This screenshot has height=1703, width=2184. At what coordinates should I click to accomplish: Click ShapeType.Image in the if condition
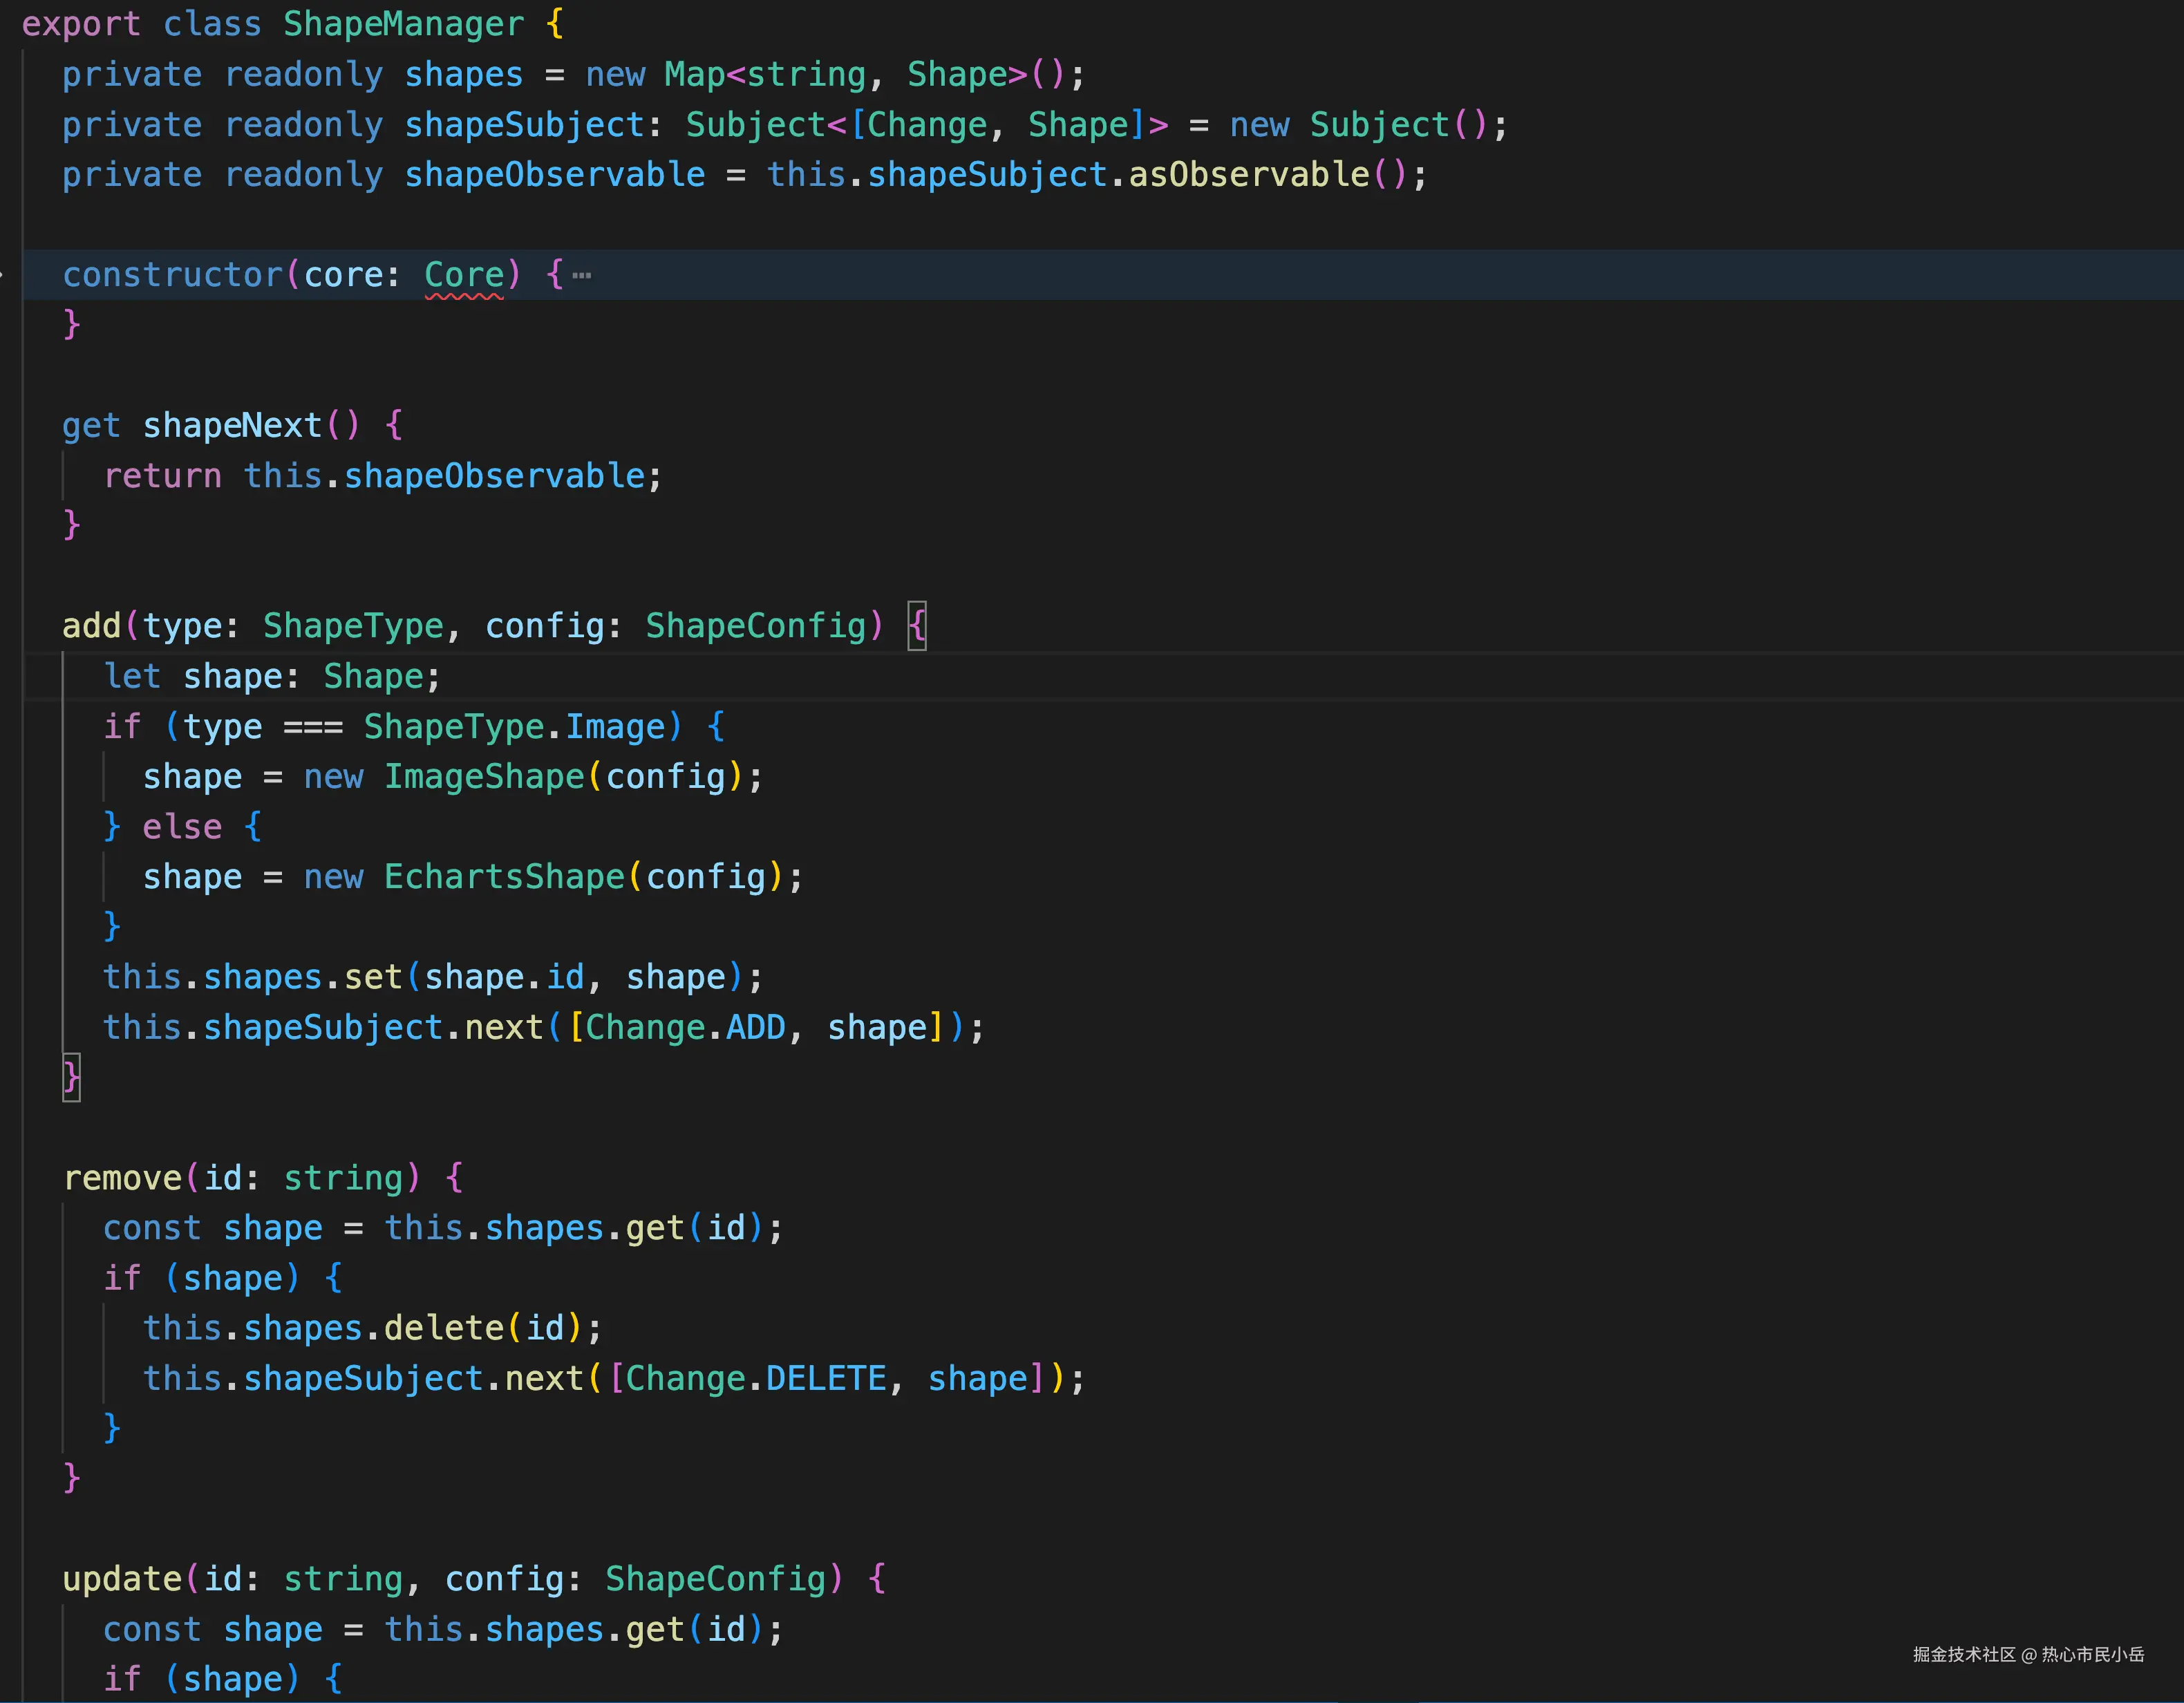(x=514, y=726)
